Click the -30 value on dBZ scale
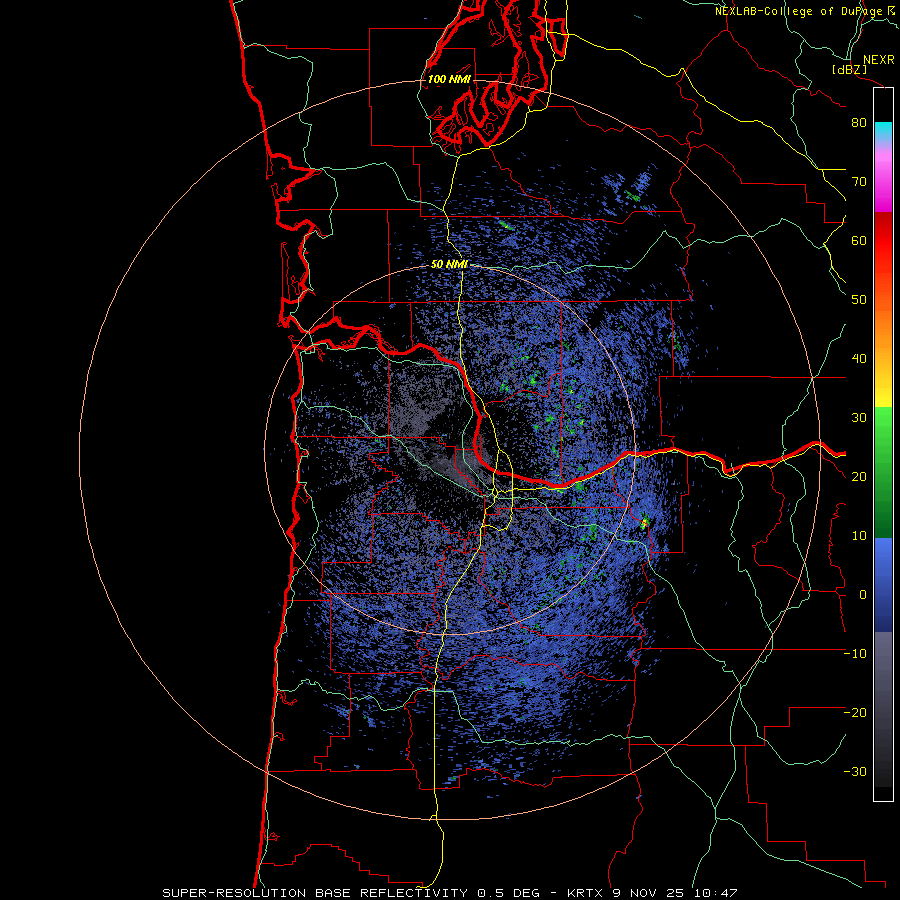 pos(855,772)
